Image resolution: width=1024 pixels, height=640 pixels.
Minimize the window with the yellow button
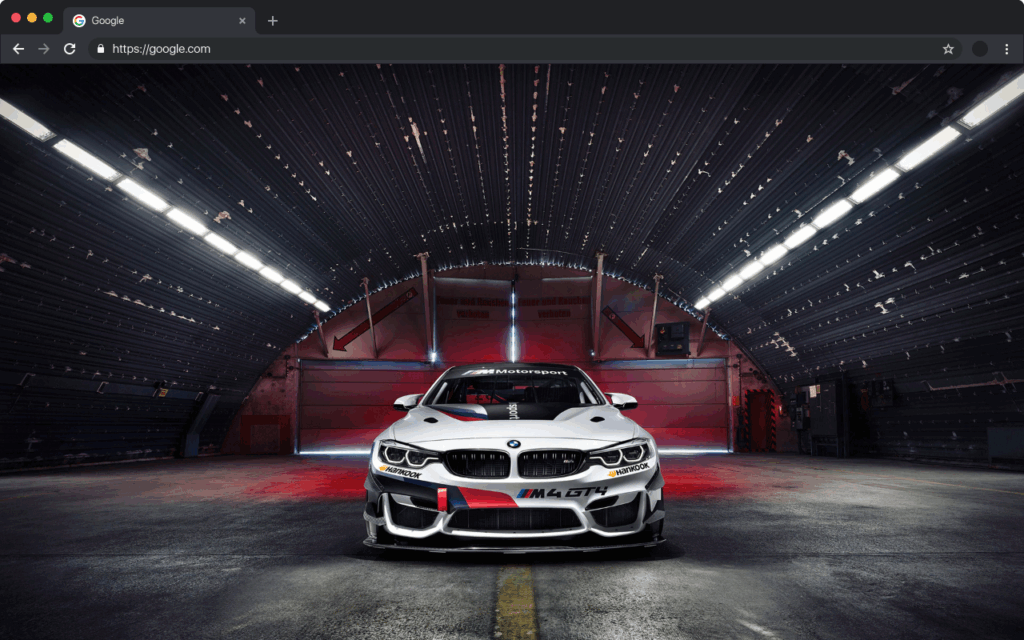pyautogui.click(x=30, y=17)
